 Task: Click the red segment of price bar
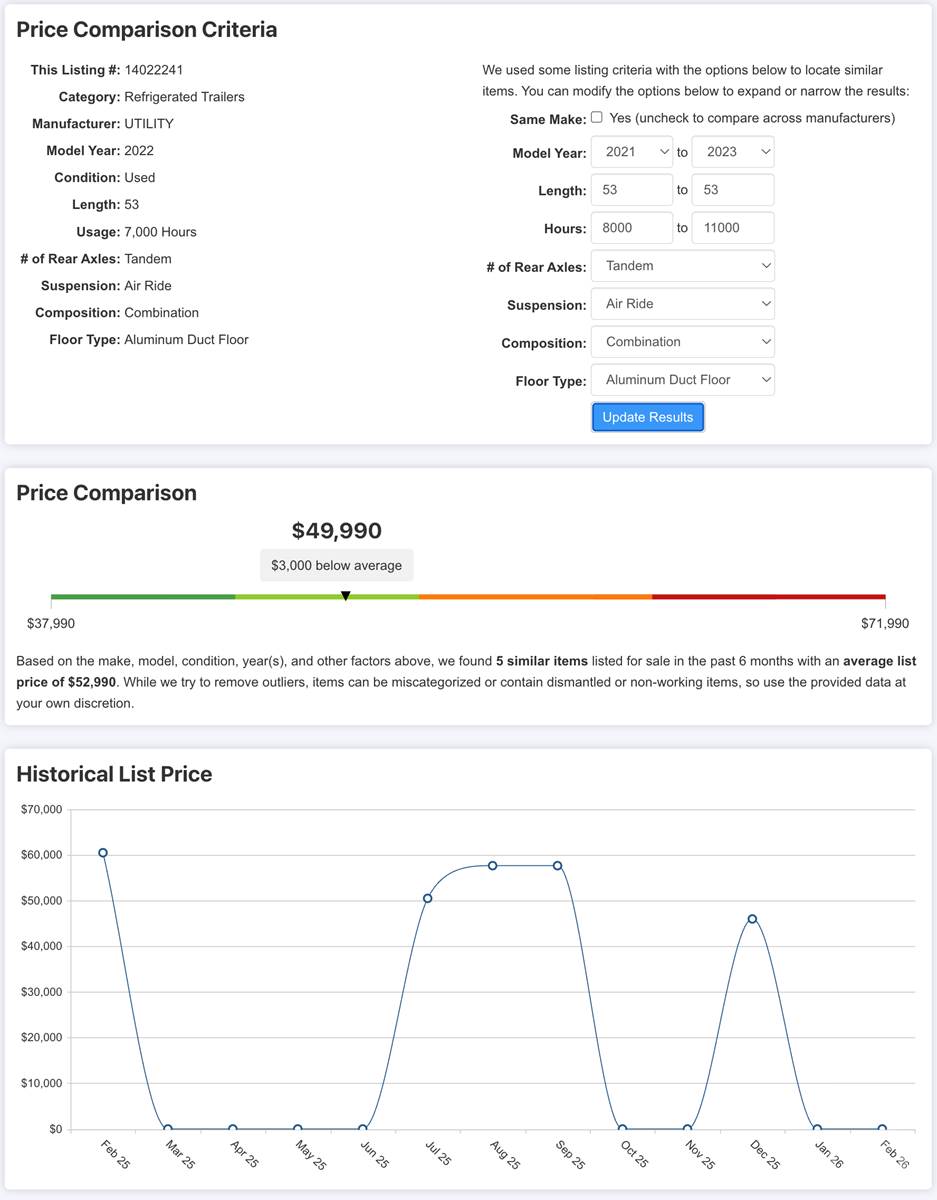click(x=768, y=597)
